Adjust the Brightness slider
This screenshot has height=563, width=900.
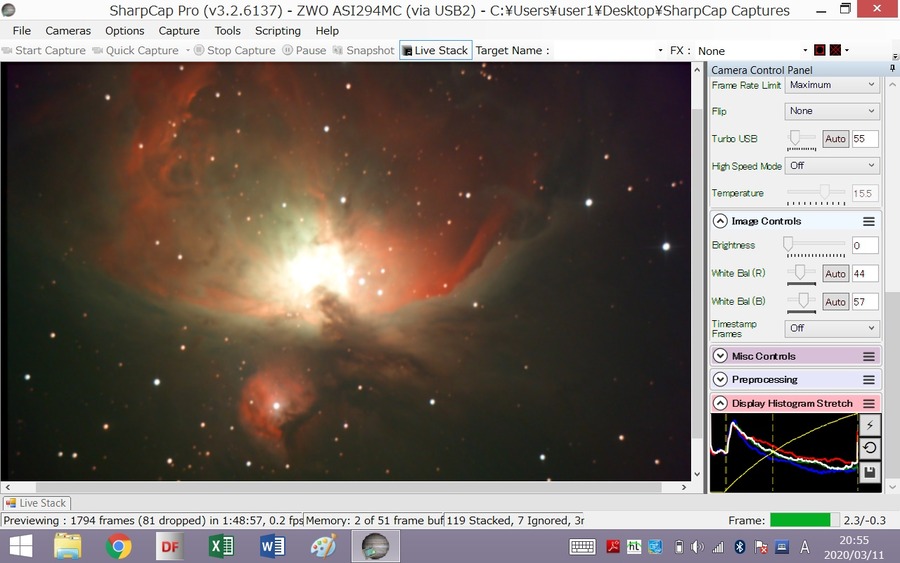point(789,244)
